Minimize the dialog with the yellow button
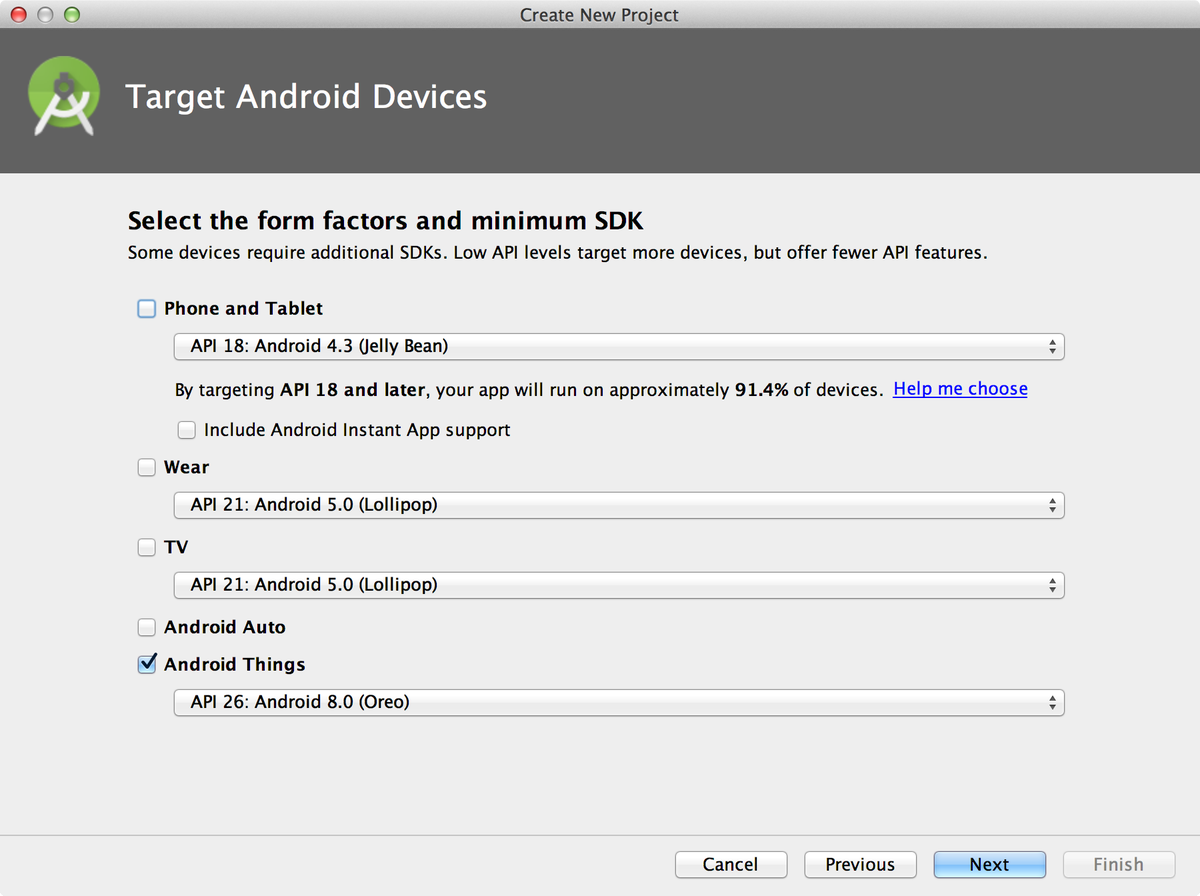Viewport: 1200px width, 896px height. pos(45,15)
